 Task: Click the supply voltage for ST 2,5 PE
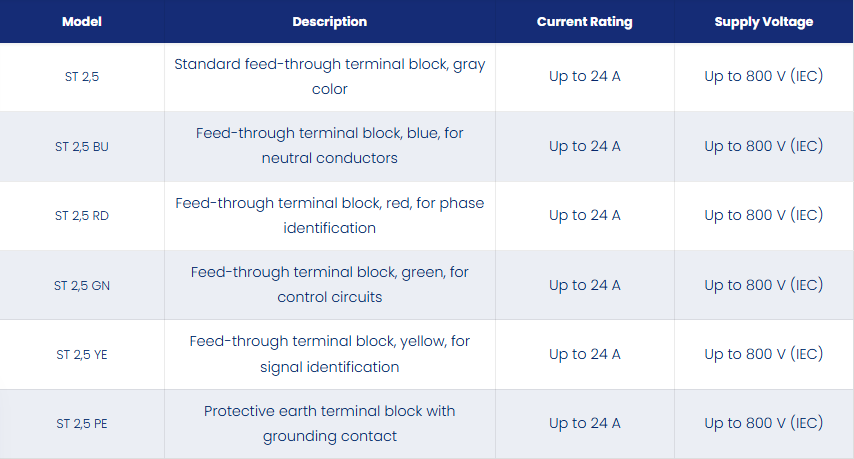coord(764,423)
